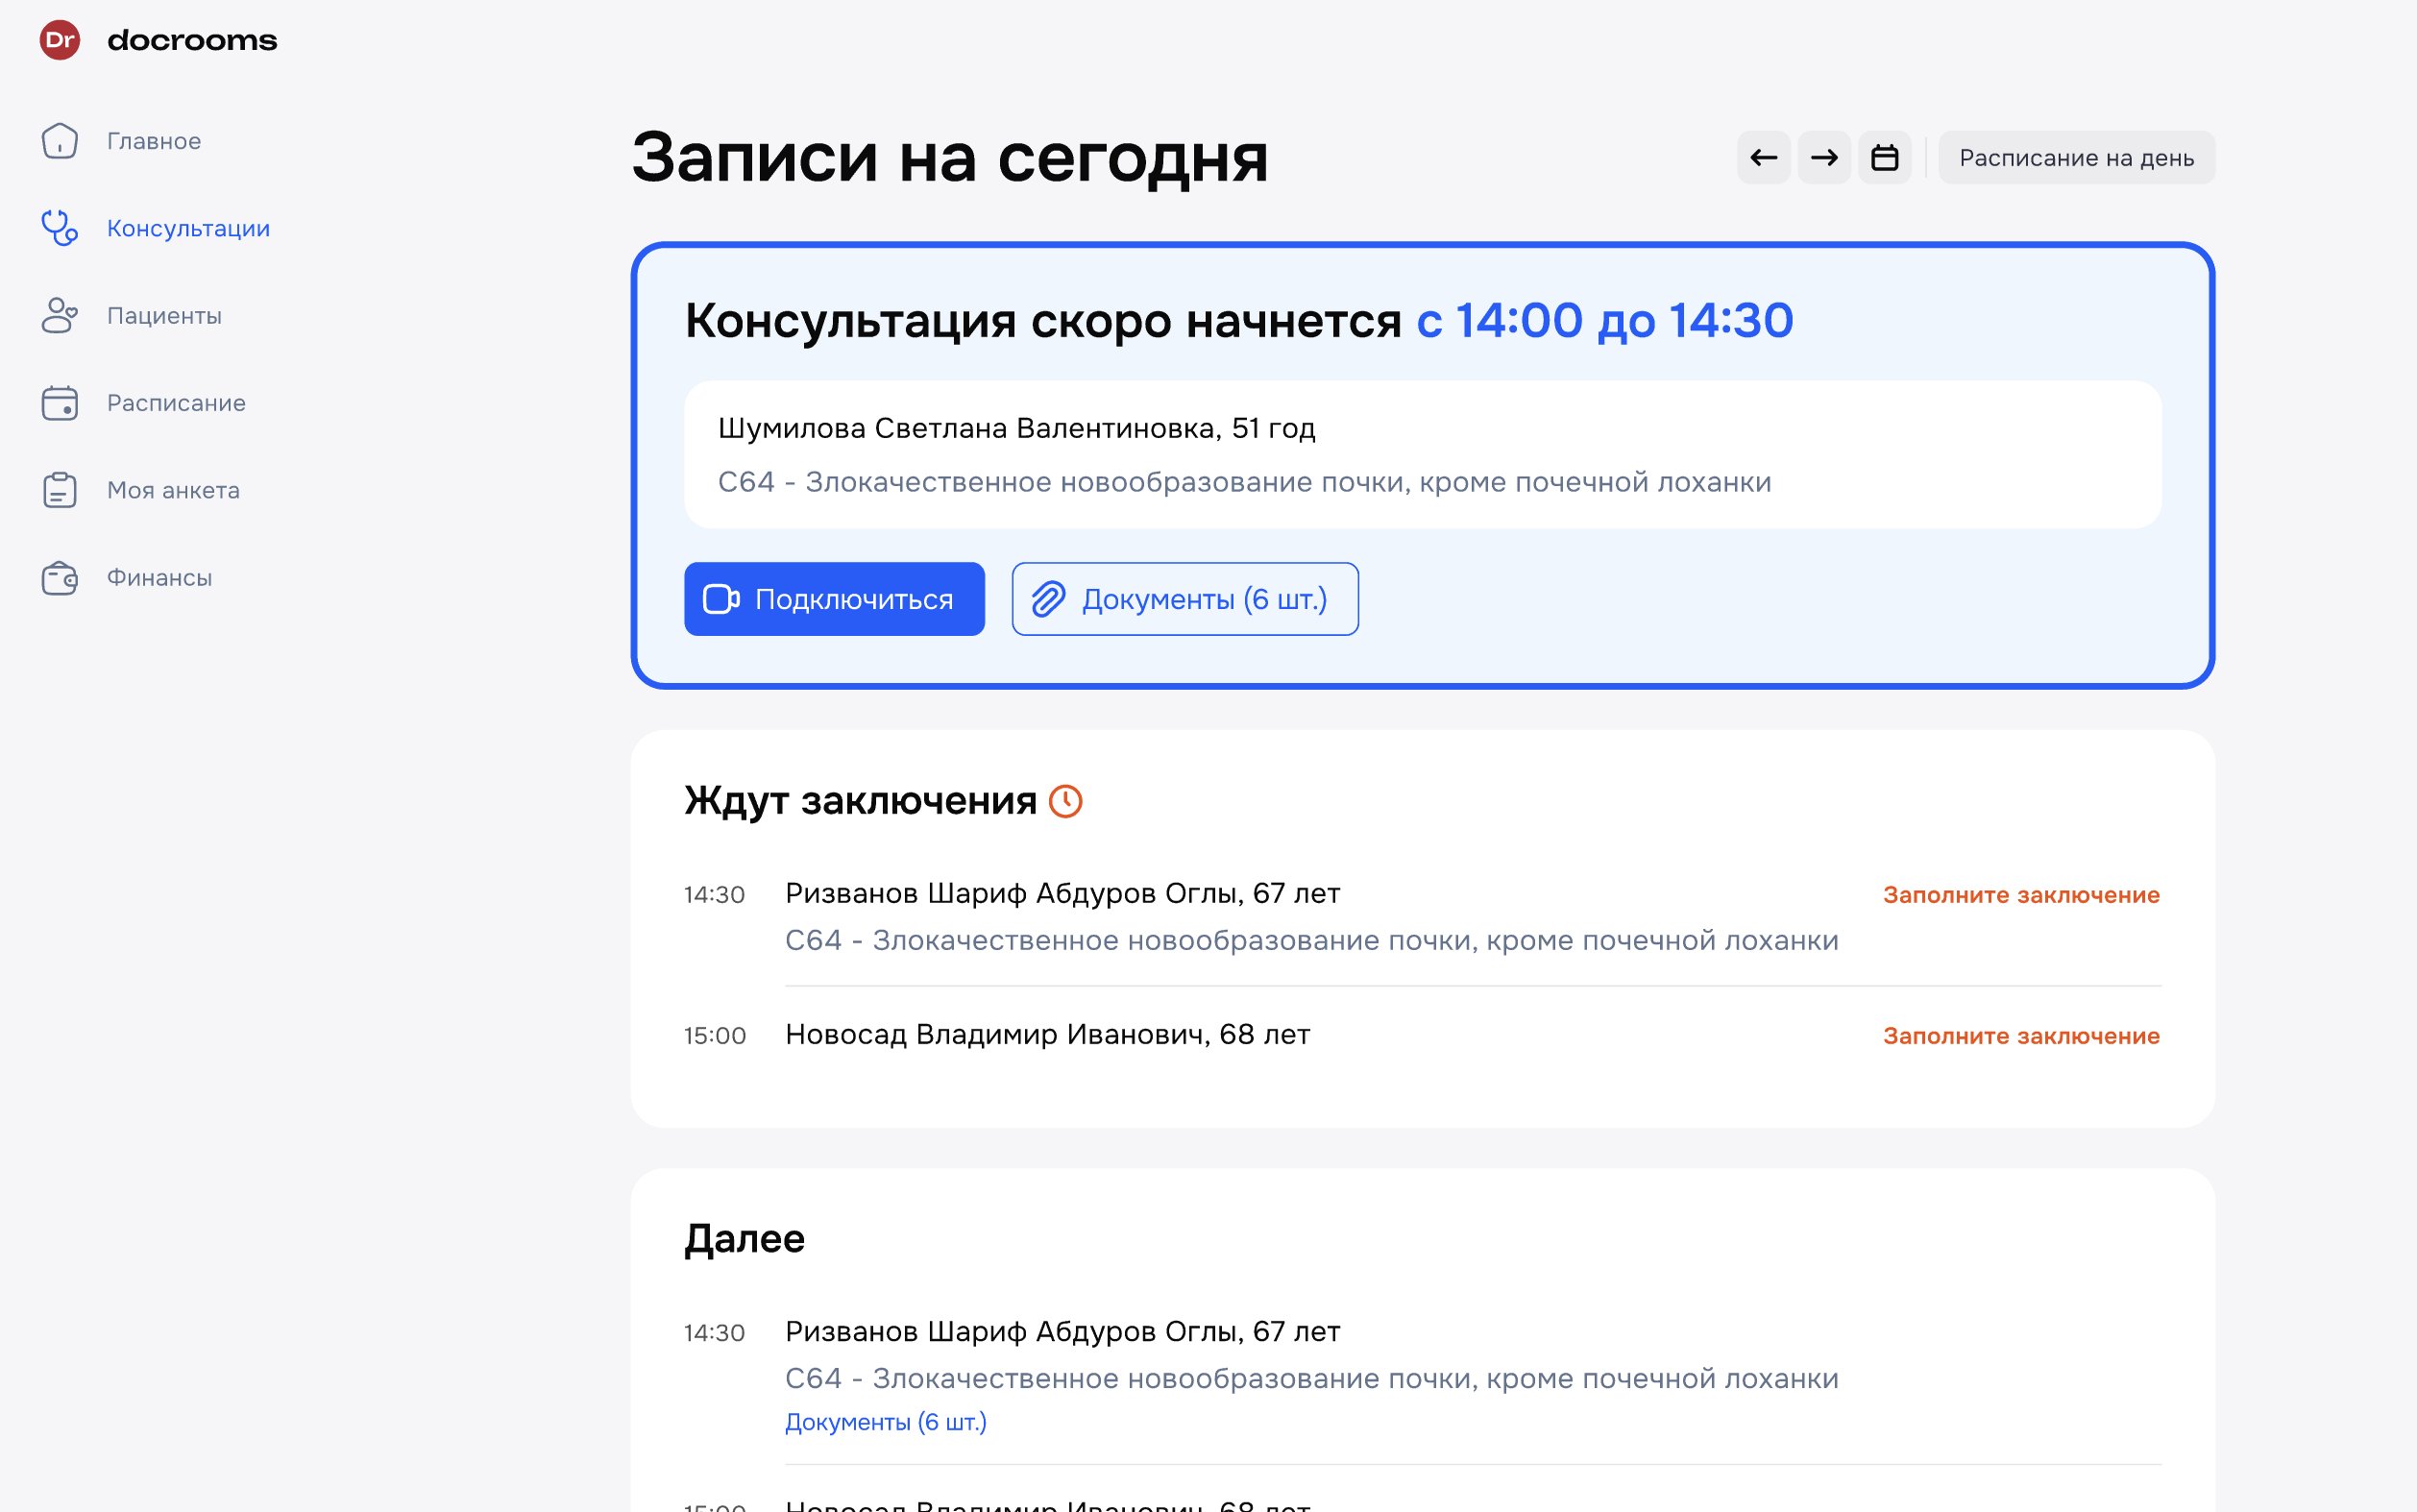Click Заполните заключение for Ризванов Шариф
Viewport: 2417px width, 1512px height.
click(2021, 895)
